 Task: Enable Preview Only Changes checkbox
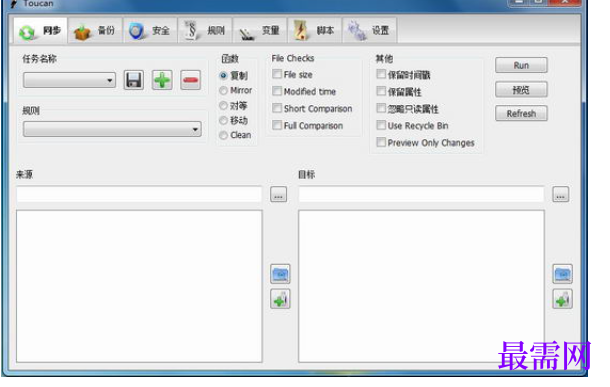point(381,142)
